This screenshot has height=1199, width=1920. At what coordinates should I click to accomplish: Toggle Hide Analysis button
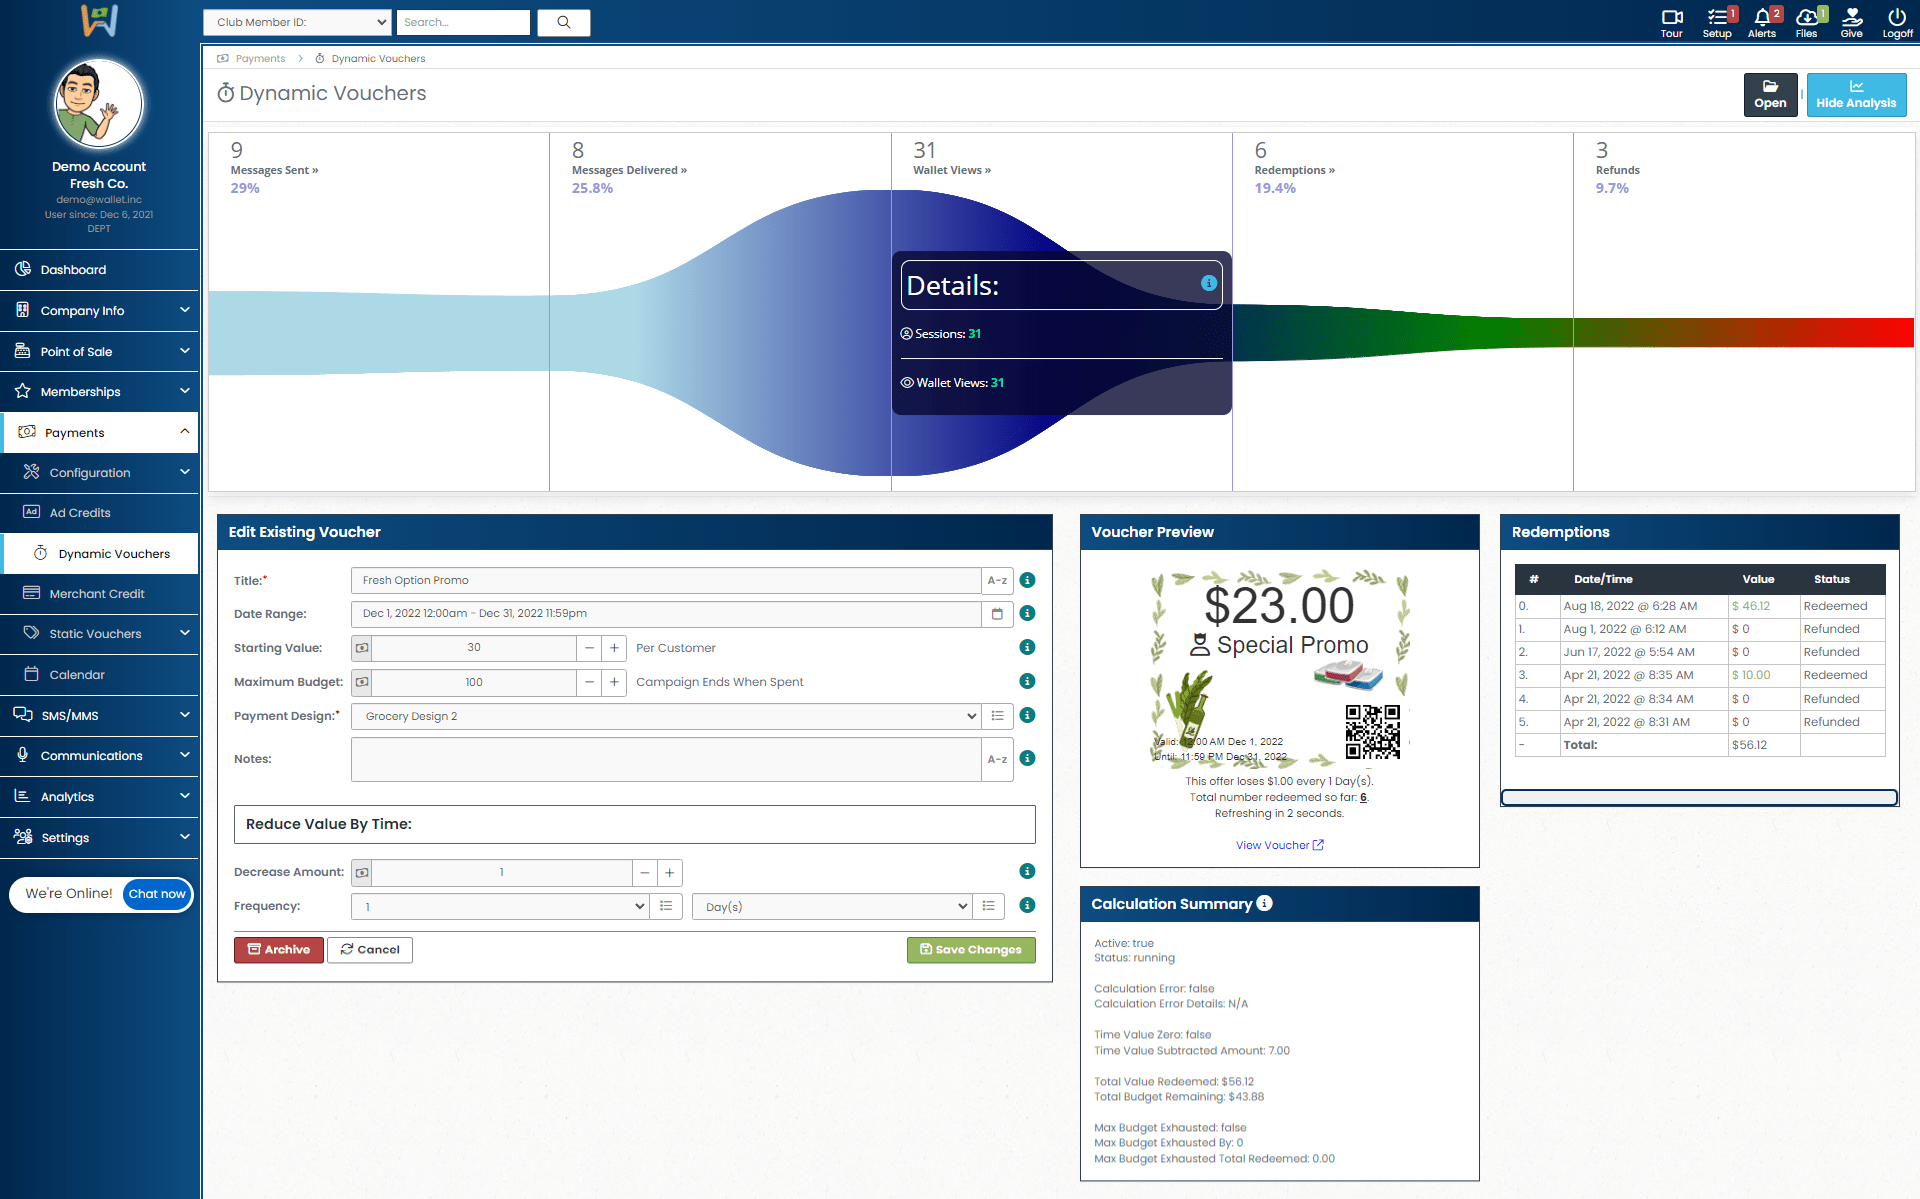click(x=1855, y=94)
